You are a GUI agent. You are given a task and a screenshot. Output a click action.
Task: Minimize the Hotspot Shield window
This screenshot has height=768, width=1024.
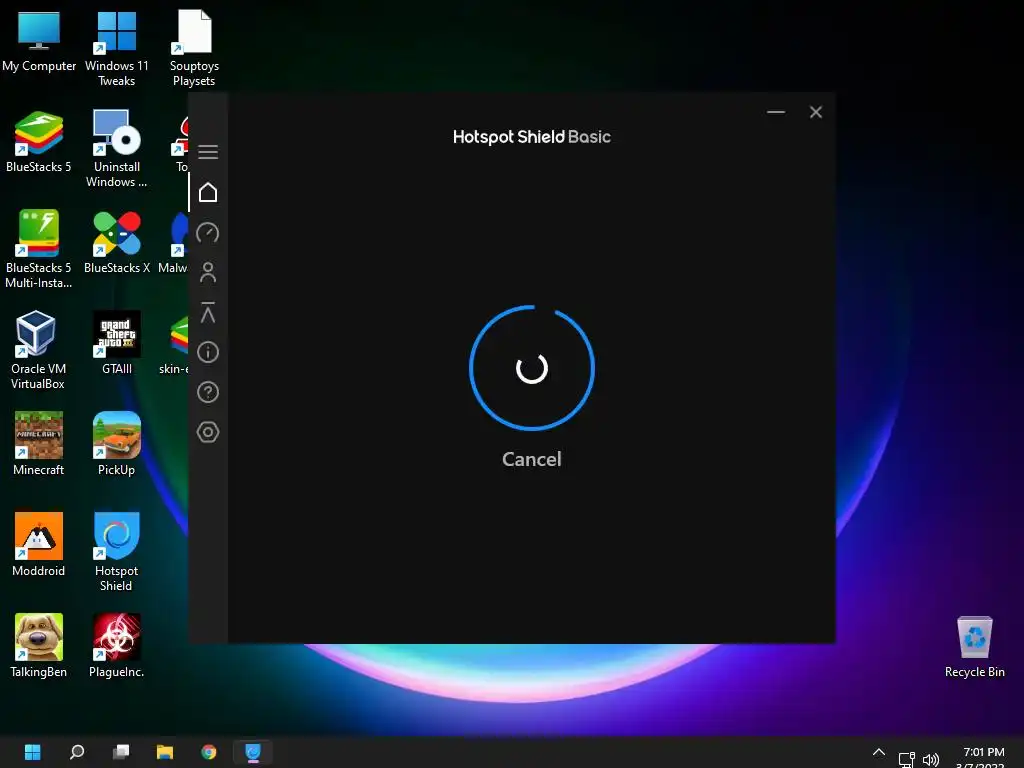776,112
